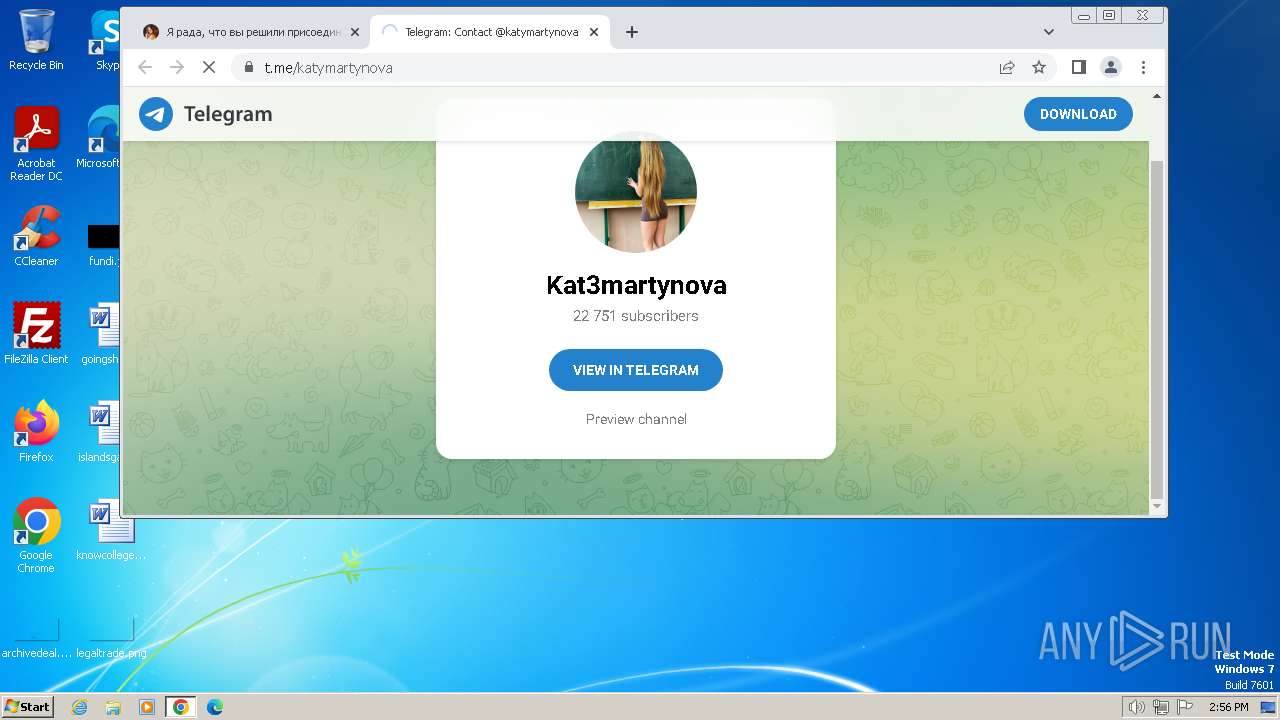Open Chrome three-dot menu
Image resolution: width=1280 pixels, height=720 pixels.
coord(1143,67)
